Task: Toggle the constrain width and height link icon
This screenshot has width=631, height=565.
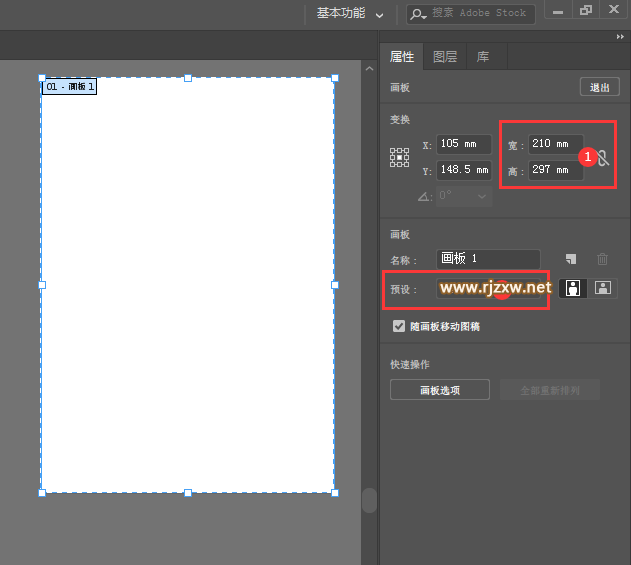Action: pos(603,158)
